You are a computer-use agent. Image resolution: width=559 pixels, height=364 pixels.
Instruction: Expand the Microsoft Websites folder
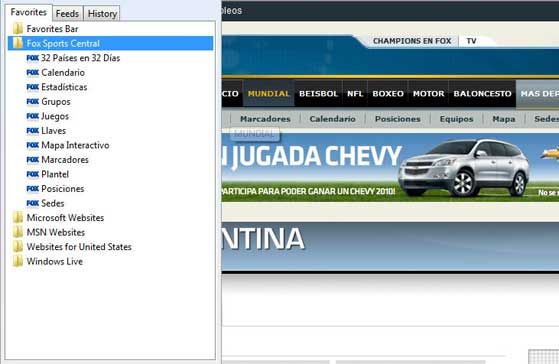(65, 218)
